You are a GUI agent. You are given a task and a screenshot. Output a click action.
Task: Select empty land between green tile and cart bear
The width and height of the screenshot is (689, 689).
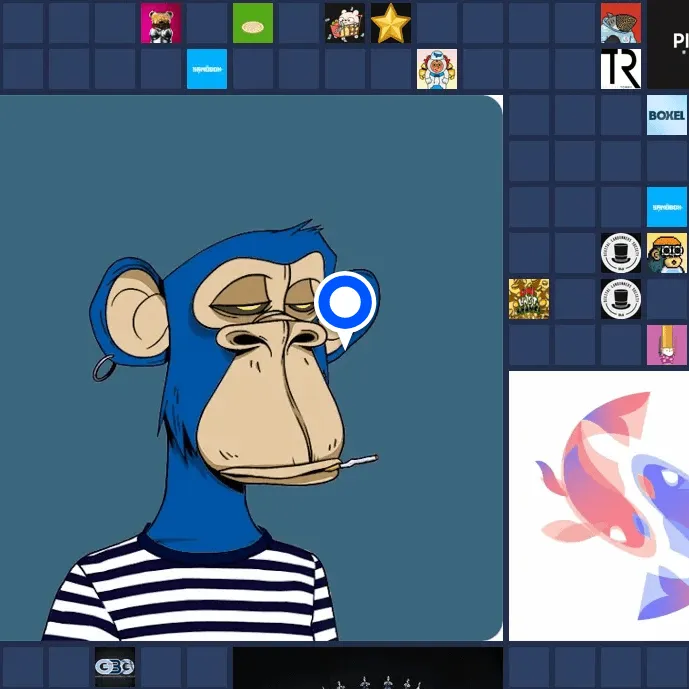click(299, 23)
